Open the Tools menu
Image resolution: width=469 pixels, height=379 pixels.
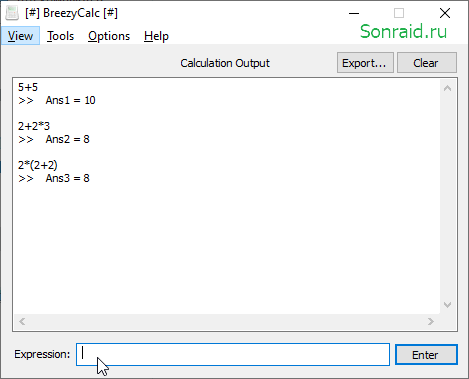pyautogui.click(x=60, y=36)
